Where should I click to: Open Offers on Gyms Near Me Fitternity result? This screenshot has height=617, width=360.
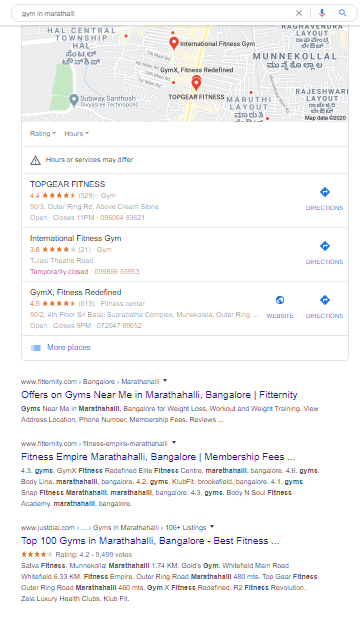(x=159, y=395)
